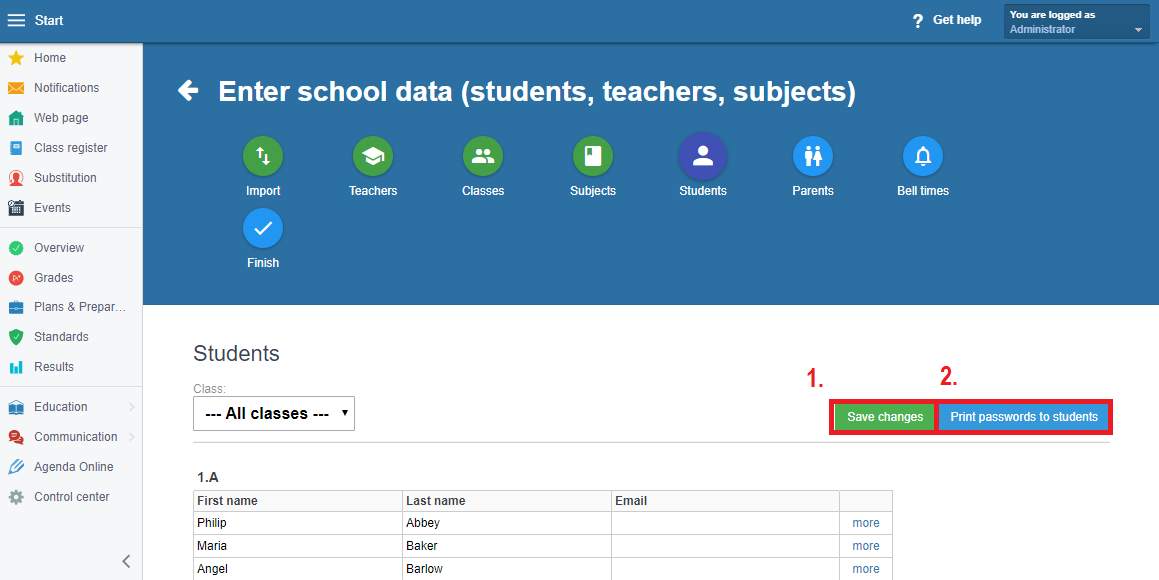Open the Parents step icon
Screen dimensions: 1159x580
point(813,157)
